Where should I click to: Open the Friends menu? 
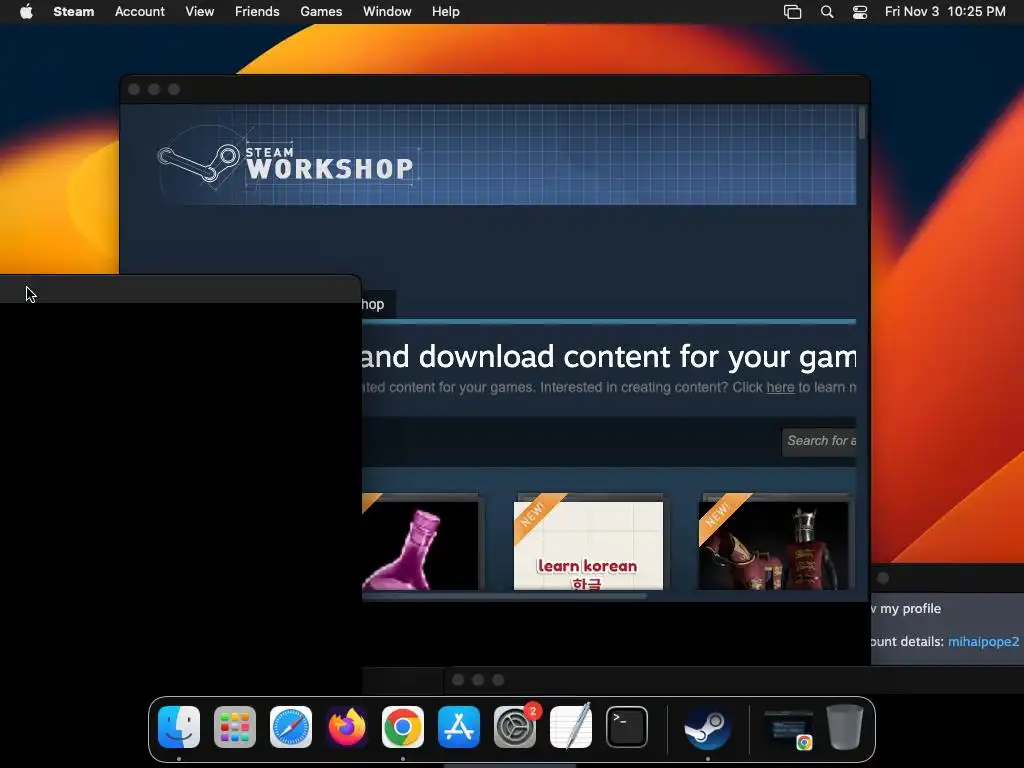257,11
